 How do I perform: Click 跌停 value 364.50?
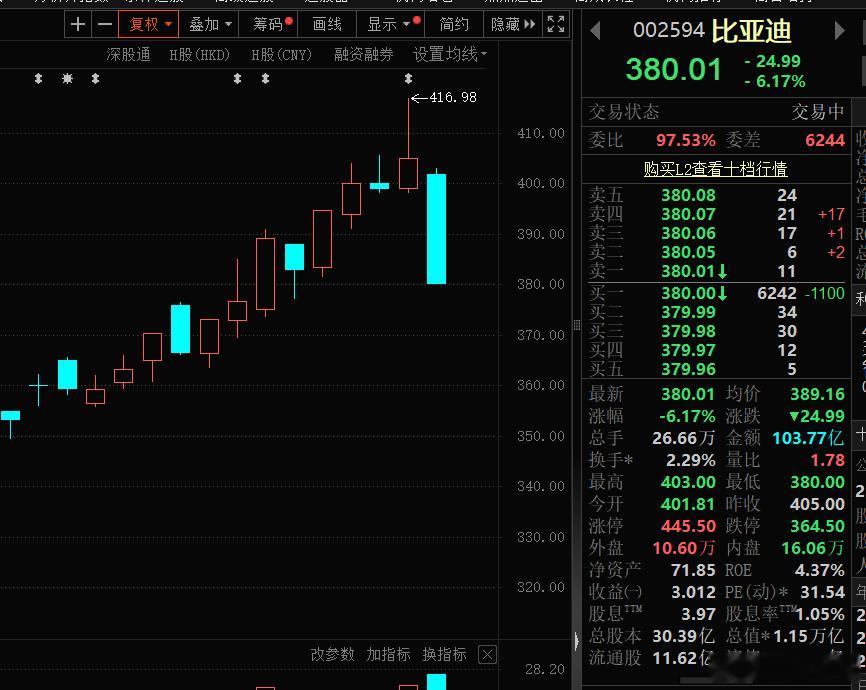click(817, 526)
